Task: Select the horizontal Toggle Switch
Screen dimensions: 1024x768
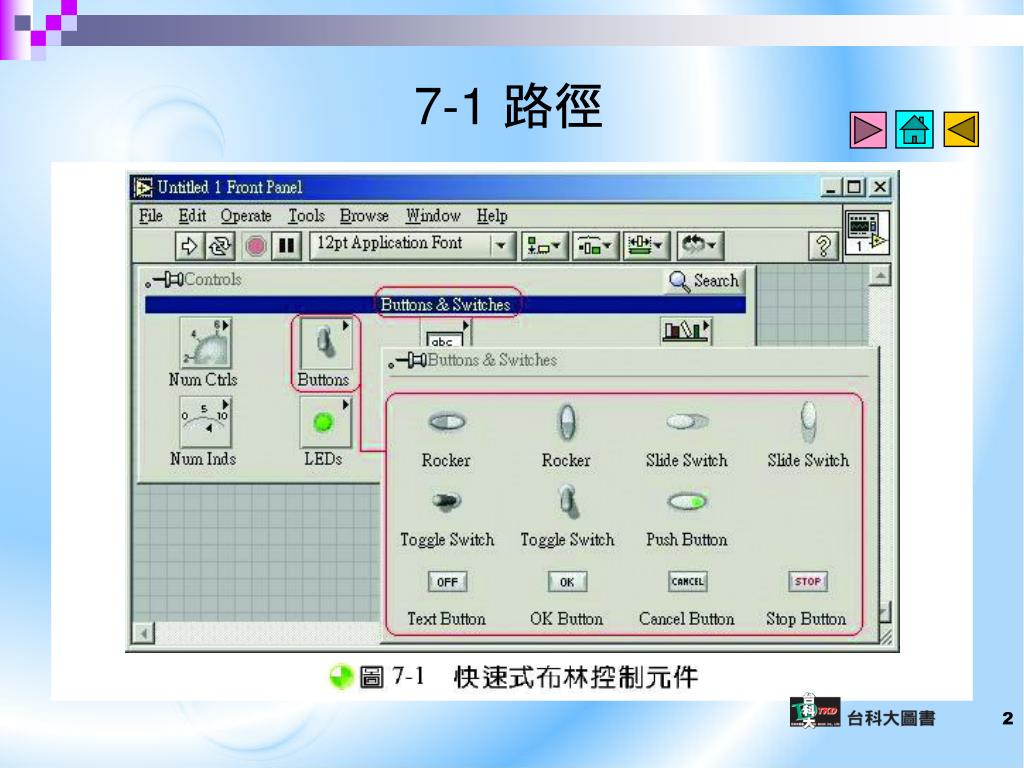Action: point(447,502)
